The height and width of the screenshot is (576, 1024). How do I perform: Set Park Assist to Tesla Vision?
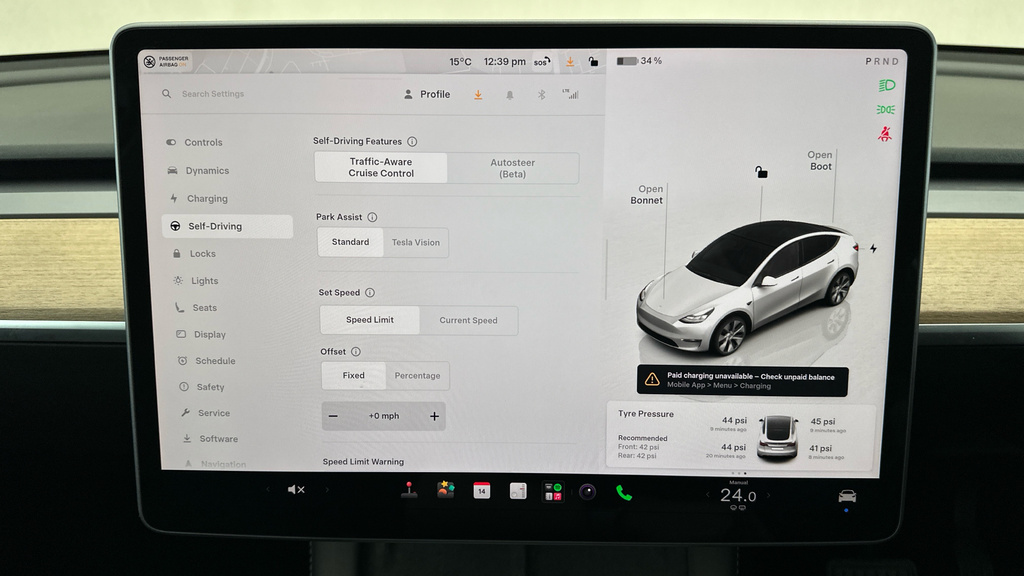tap(415, 242)
